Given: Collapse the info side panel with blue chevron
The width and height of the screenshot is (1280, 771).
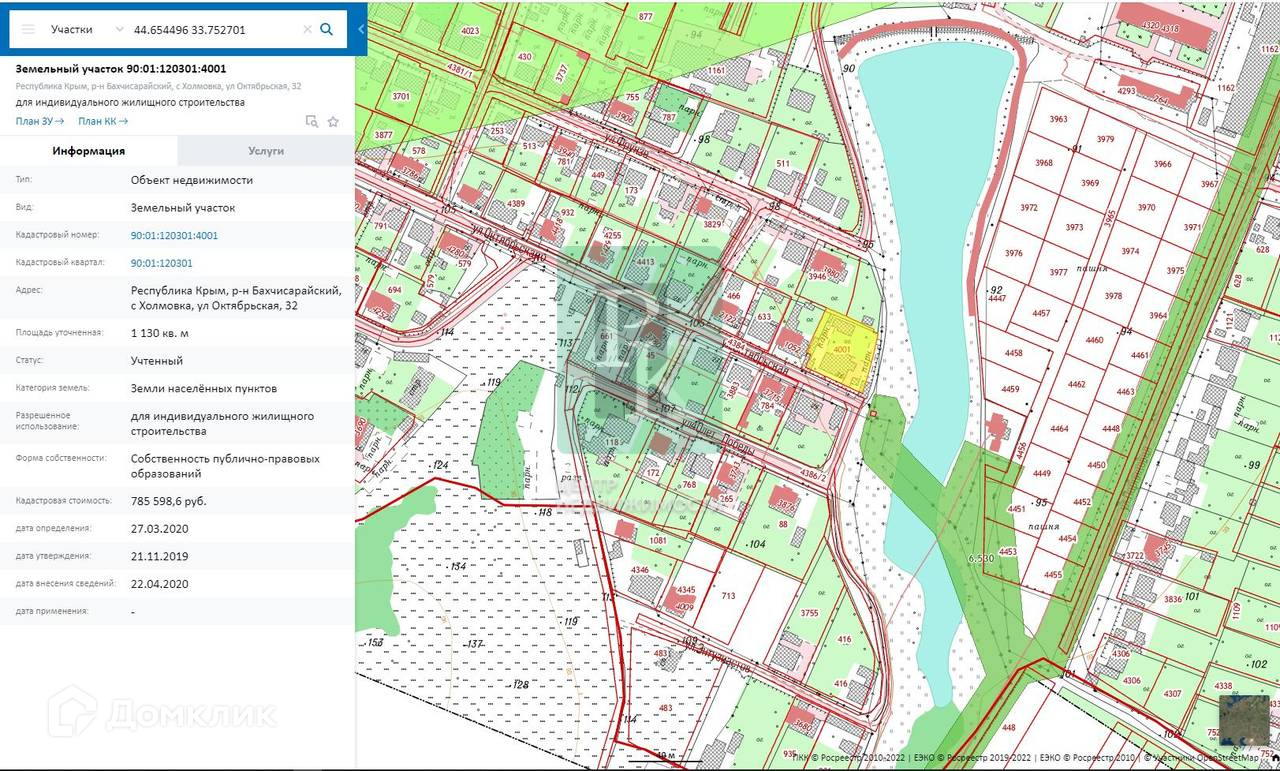Looking at the screenshot, I should pos(361,30).
